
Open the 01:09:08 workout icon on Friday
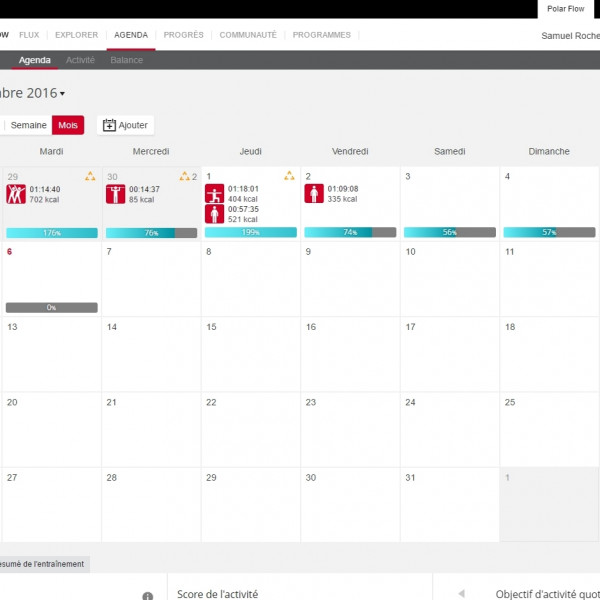[x=314, y=194]
